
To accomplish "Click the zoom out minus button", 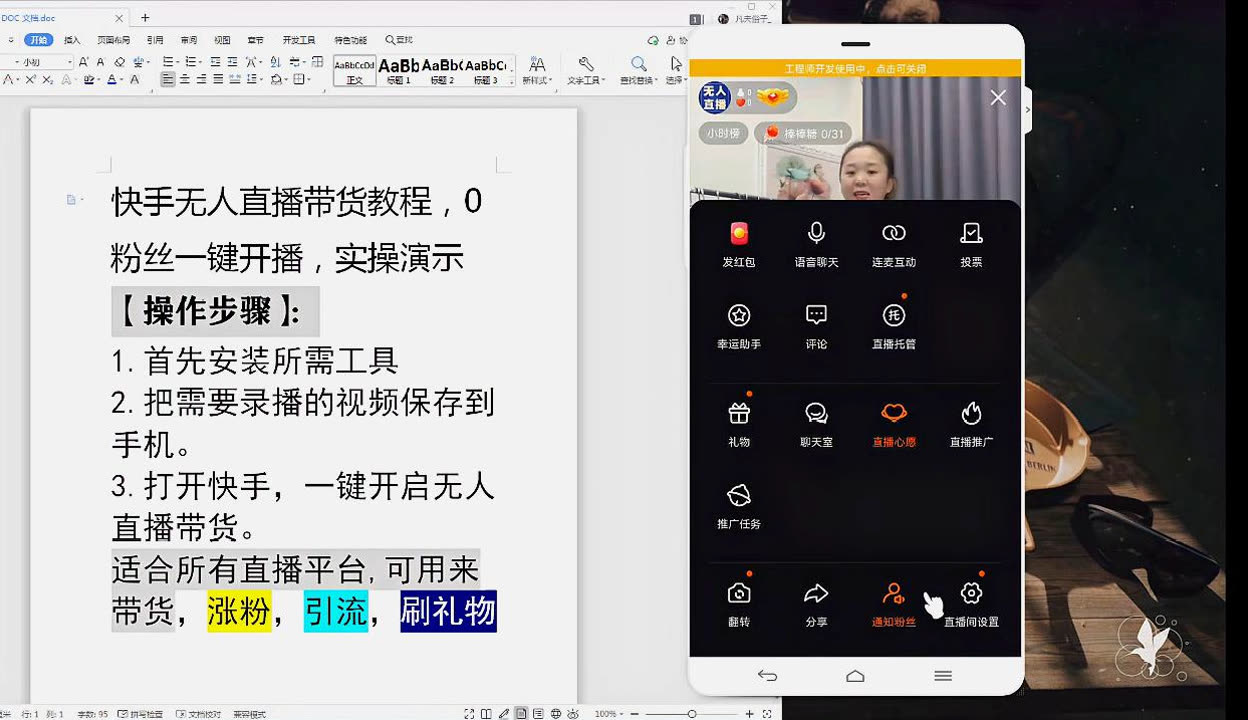I will click(636, 714).
